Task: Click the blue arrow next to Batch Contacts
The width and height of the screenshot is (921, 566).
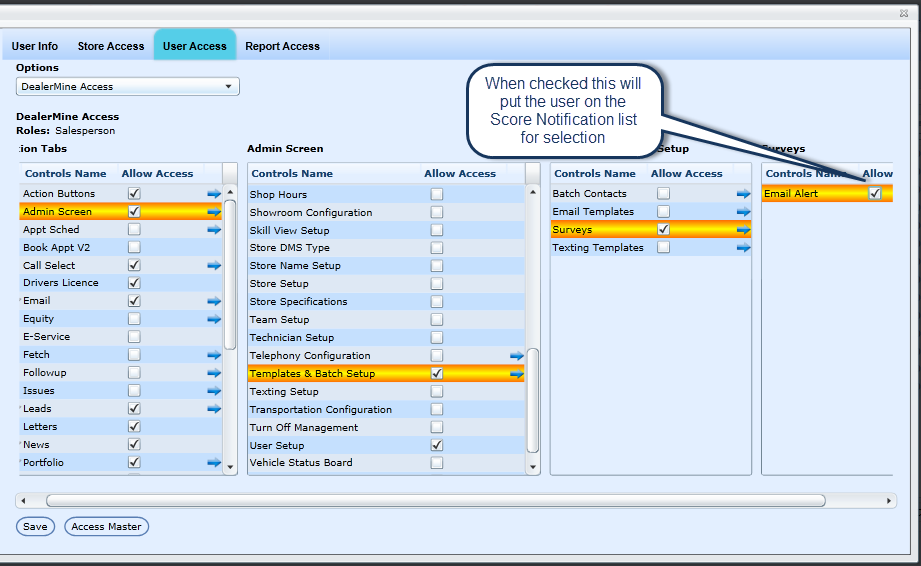Action: point(743,194)
